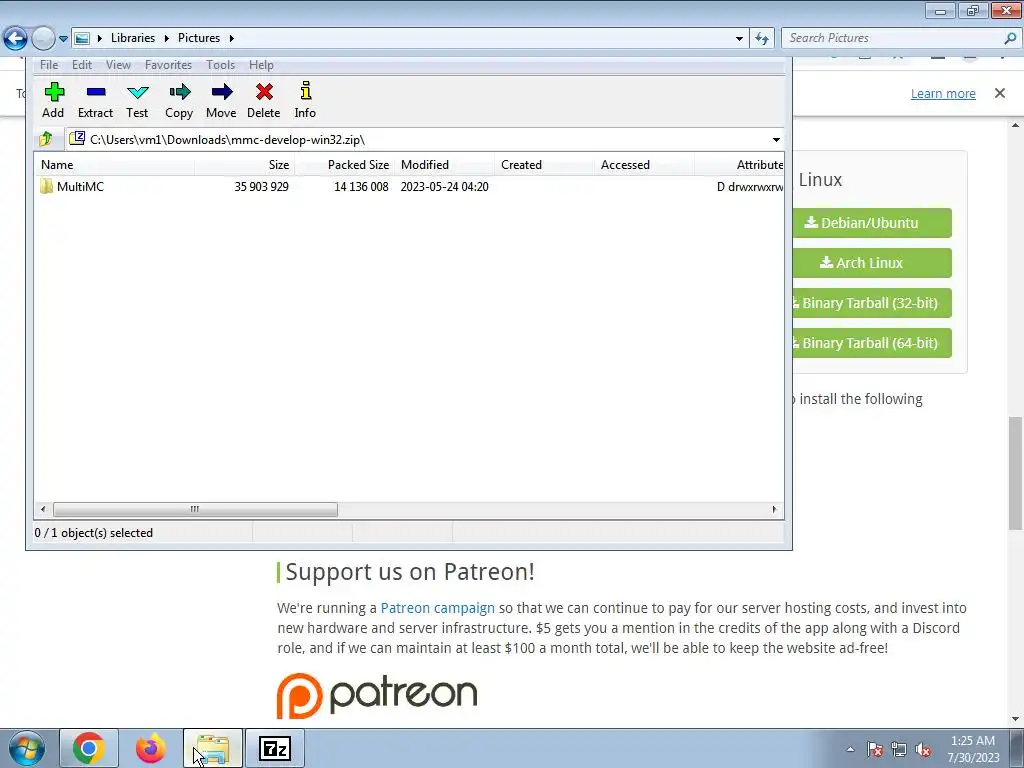Switch to Google Chrome from the taskbar

point(89,748)
